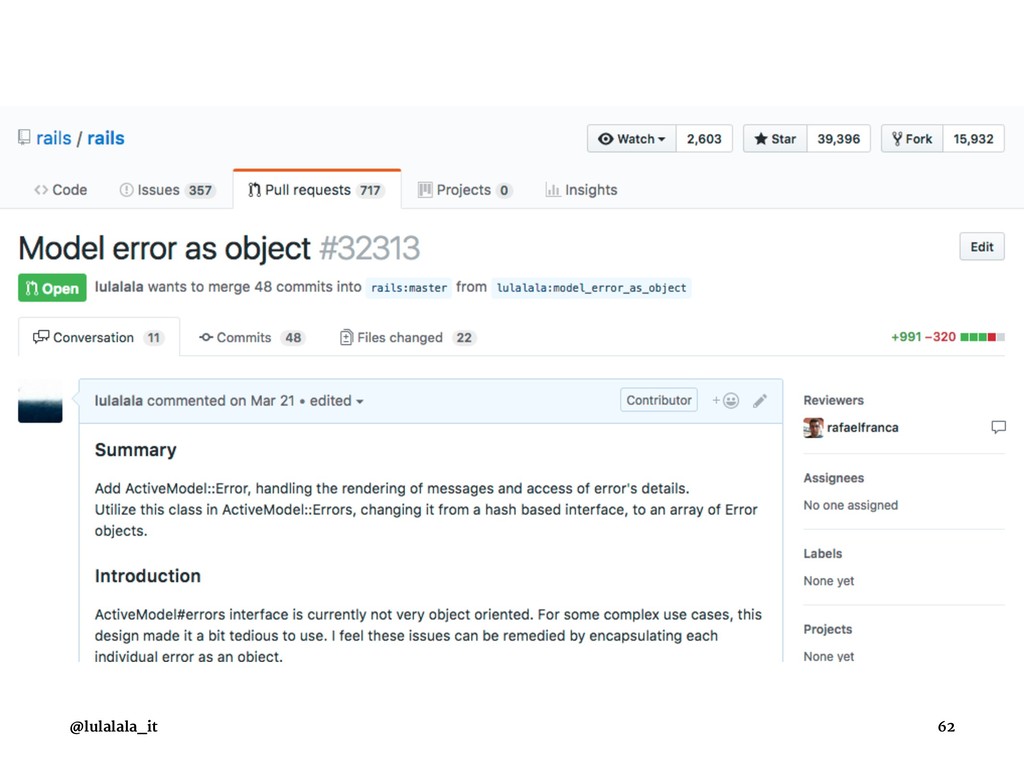Screen dimensions: 1024x768
Task: Open rafaelfranca's reviewer profile link
Action: (x=863, y=428)
